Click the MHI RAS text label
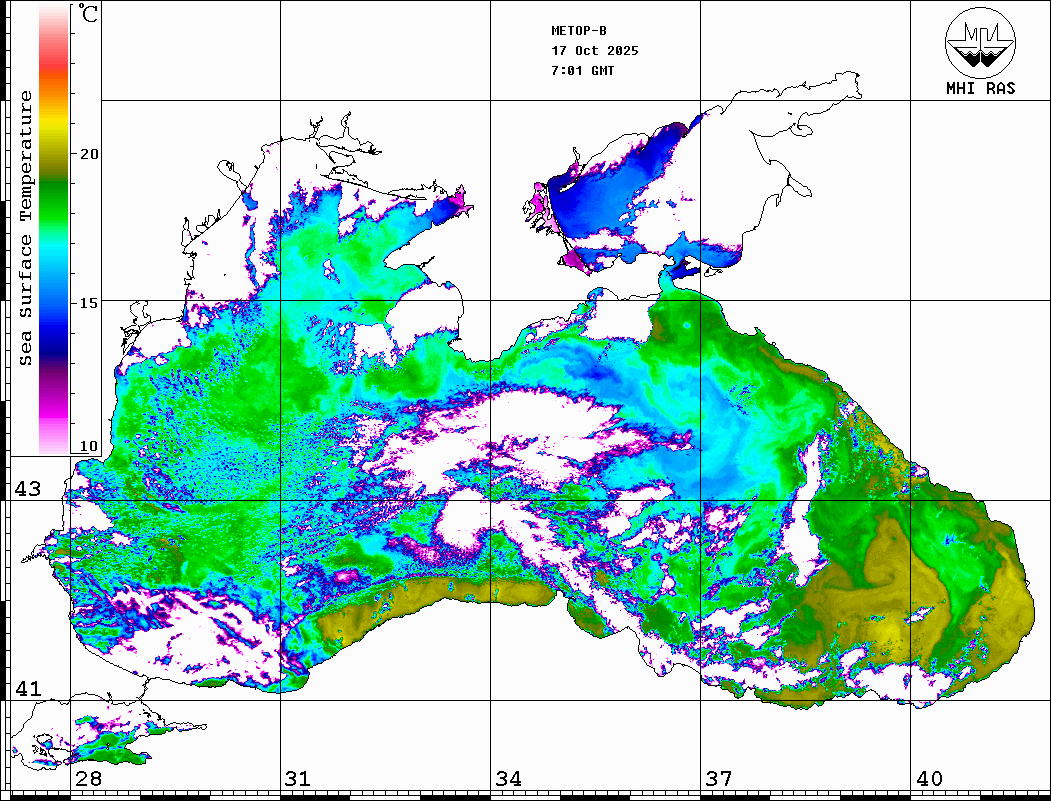The image size is (1051, 801). click(x=980, y=88)
